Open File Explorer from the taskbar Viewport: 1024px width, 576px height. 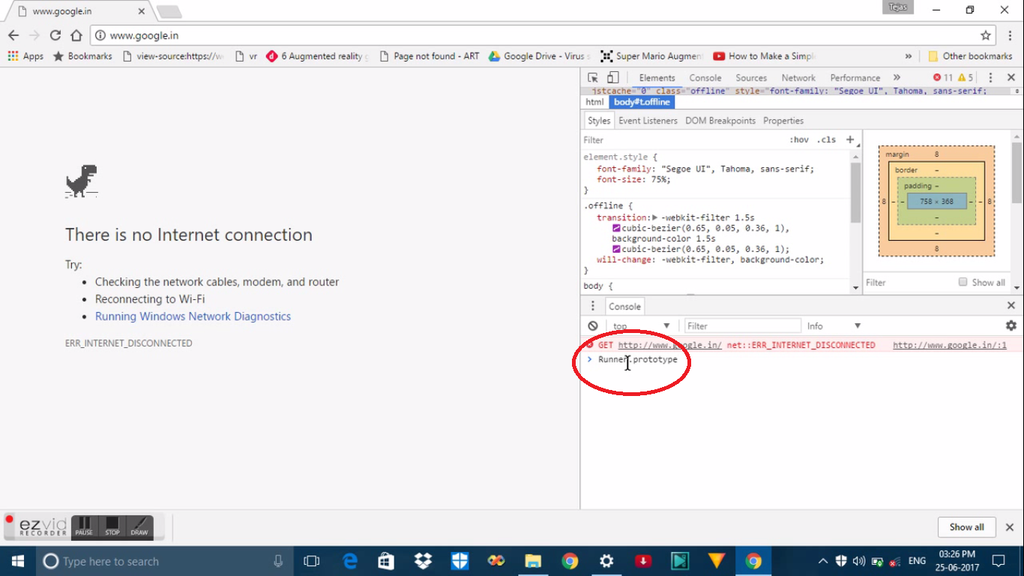533,561
